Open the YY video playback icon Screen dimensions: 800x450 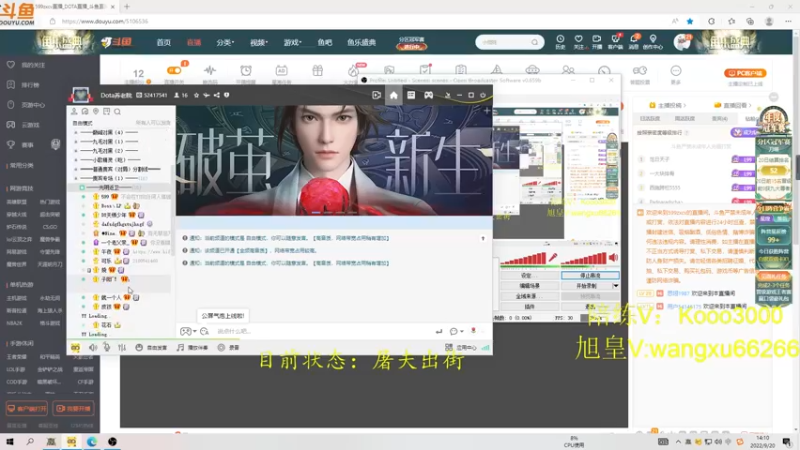pyautogui.click(x=377, y=95)
